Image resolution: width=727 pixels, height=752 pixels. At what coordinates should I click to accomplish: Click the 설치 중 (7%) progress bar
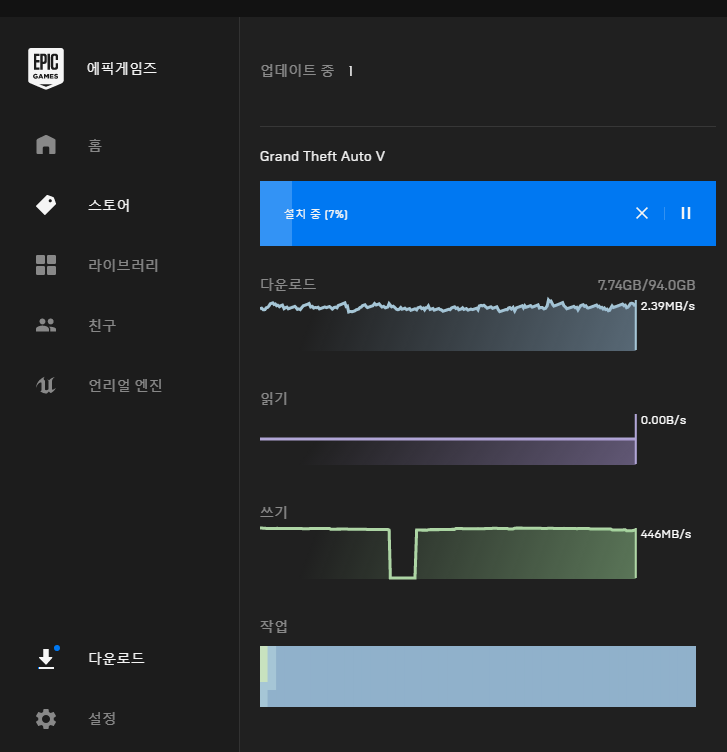click(488, 213)
